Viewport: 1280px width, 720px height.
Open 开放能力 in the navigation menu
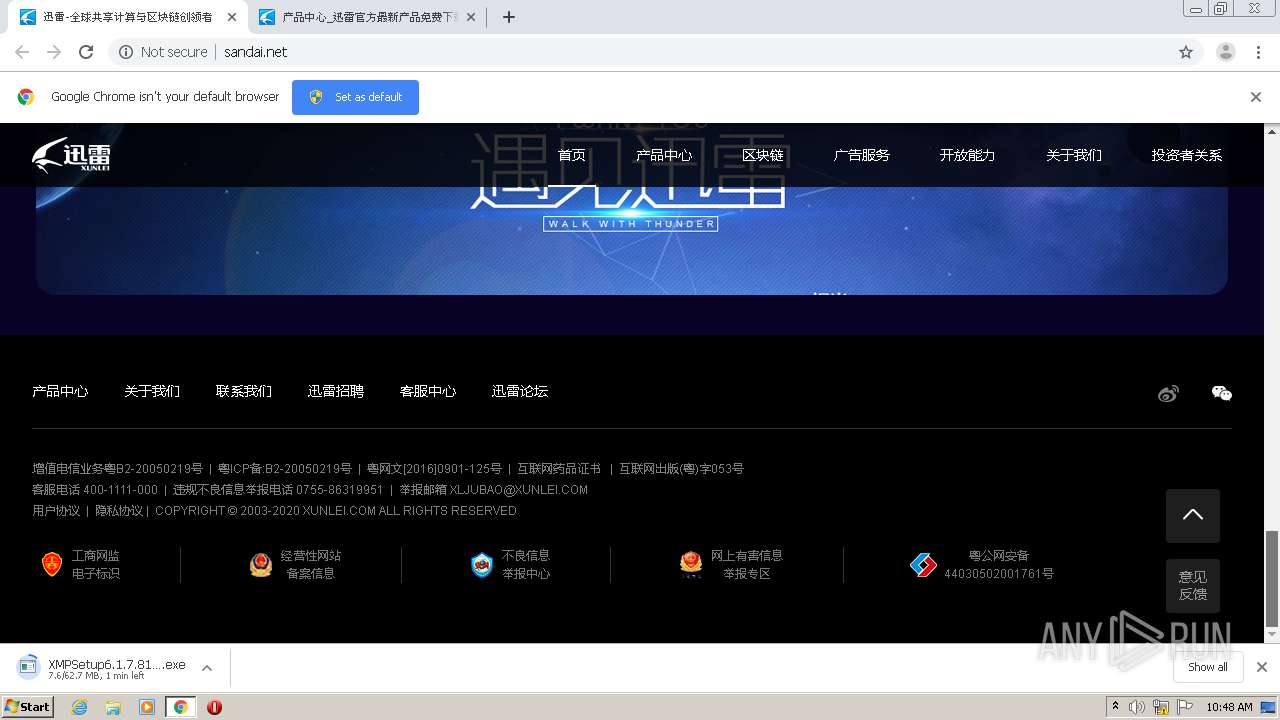(x=967, y=155)
